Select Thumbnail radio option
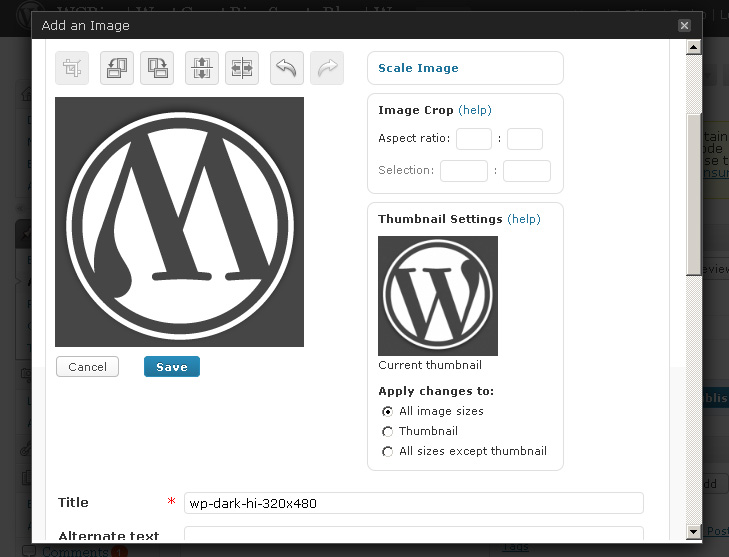729x557 pixels. [x=387, y=431]
